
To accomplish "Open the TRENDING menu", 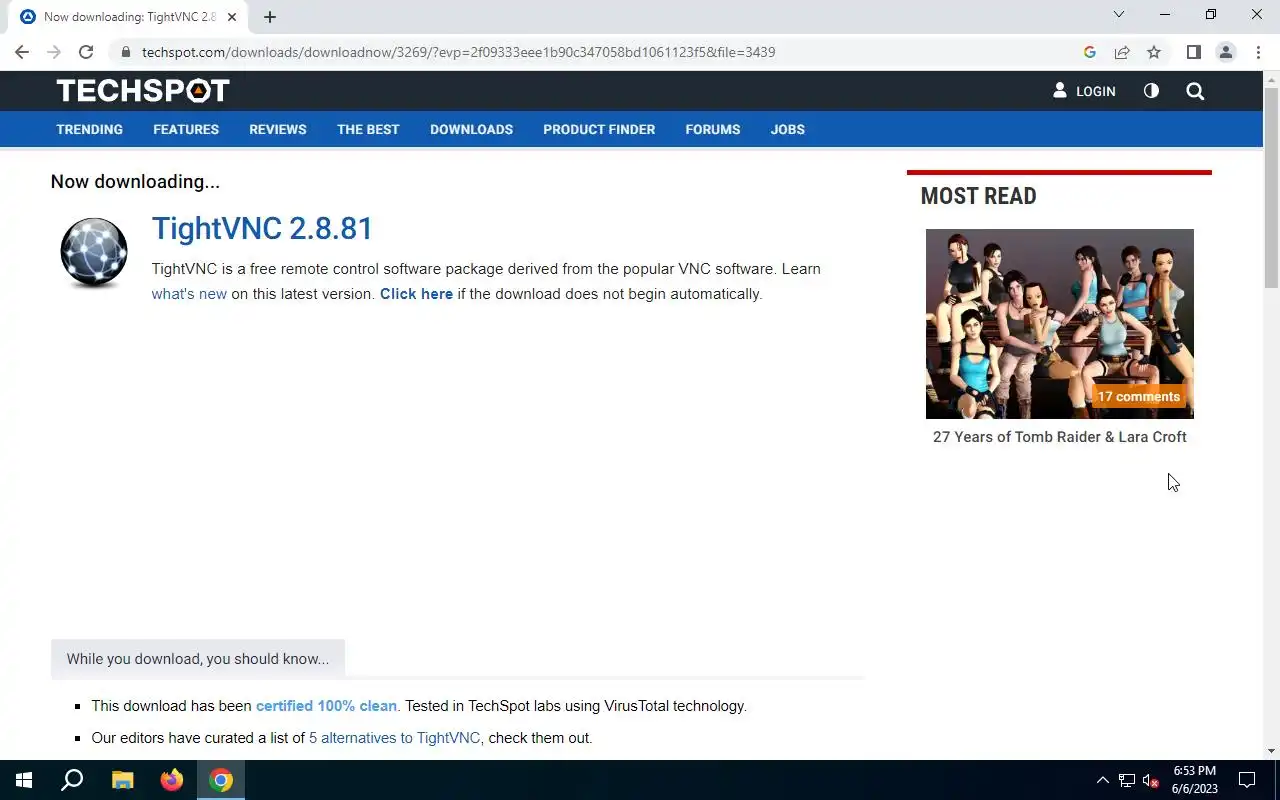I will [89, 129].
